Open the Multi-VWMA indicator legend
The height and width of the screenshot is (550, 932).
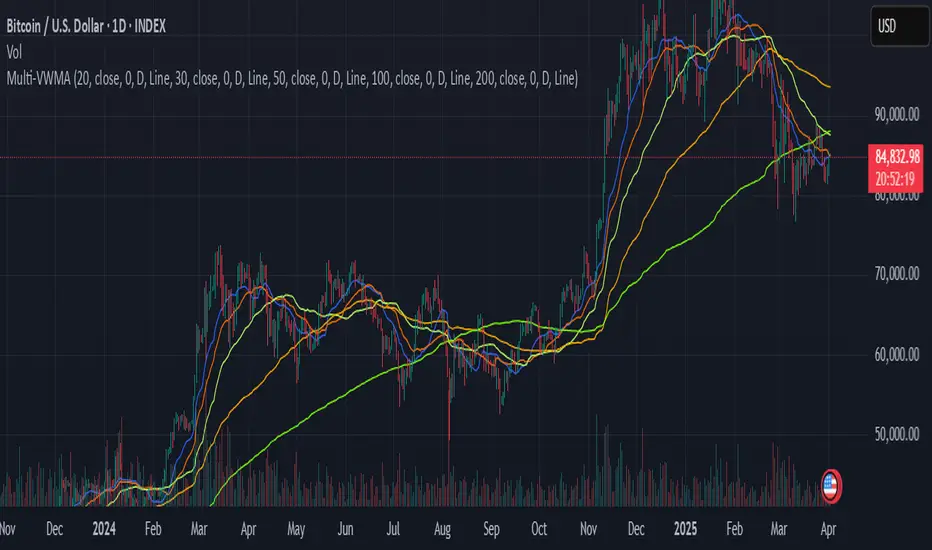pos(292,78)
